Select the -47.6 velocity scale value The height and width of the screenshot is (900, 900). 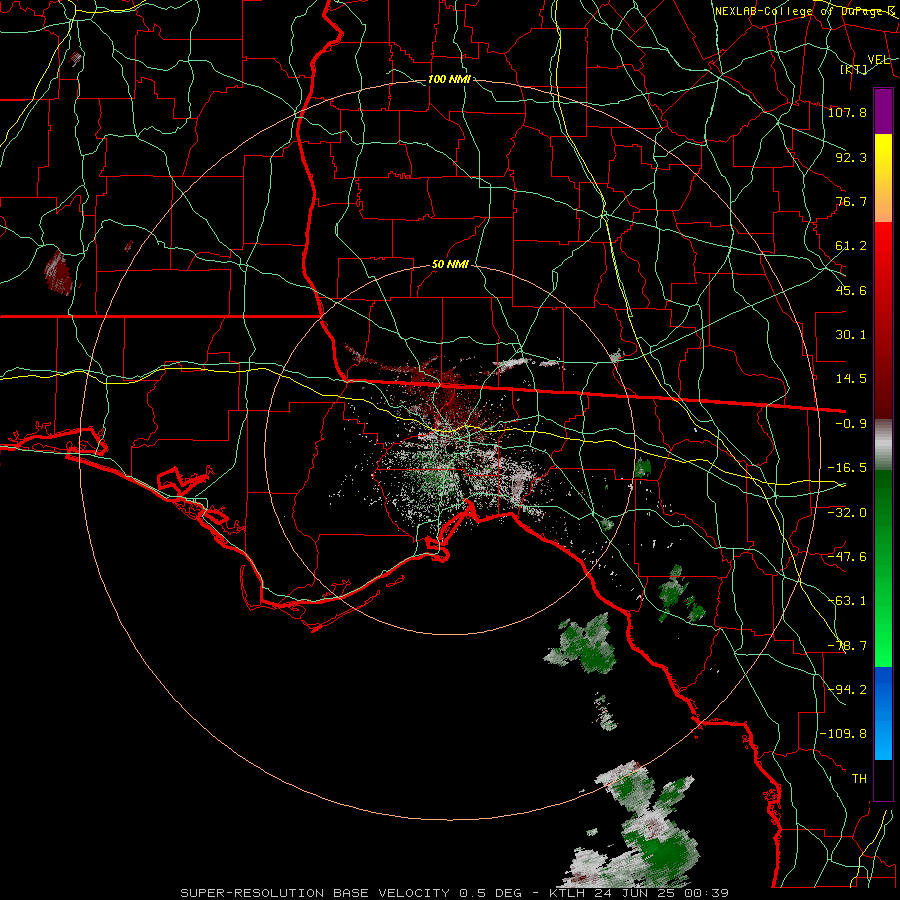[x=847, y=557]
